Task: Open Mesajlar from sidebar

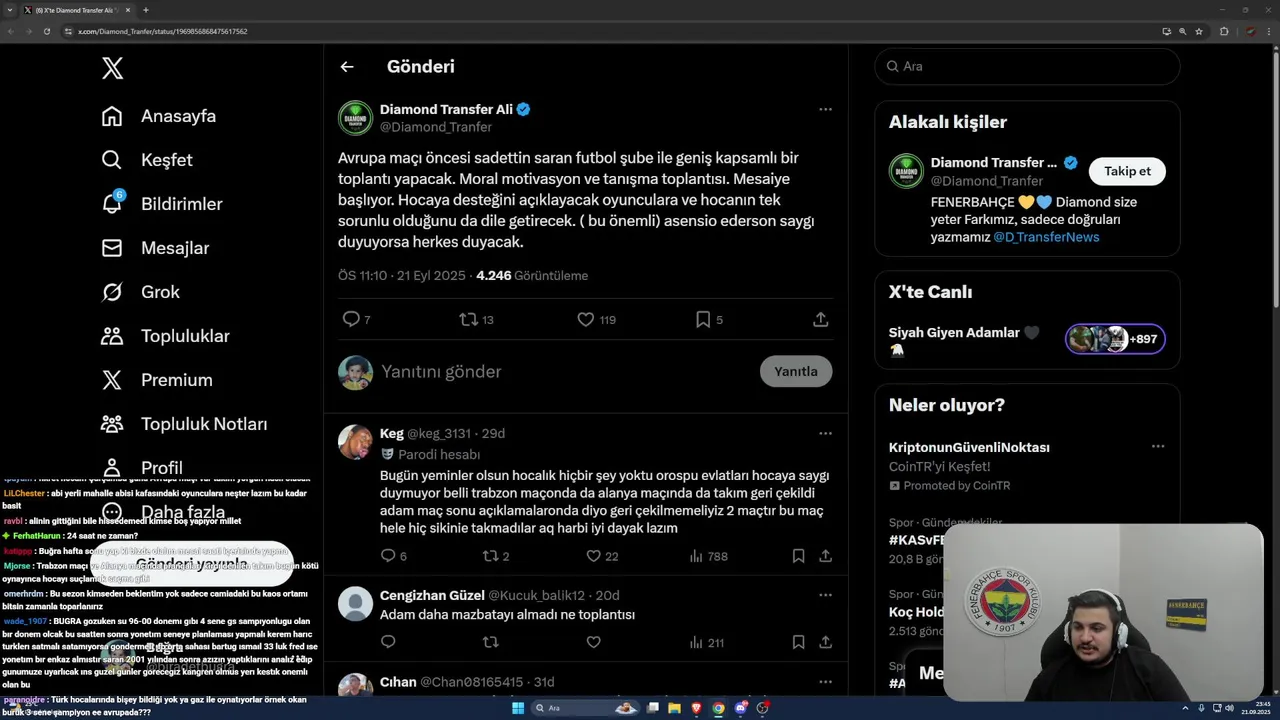Action: 155,248
